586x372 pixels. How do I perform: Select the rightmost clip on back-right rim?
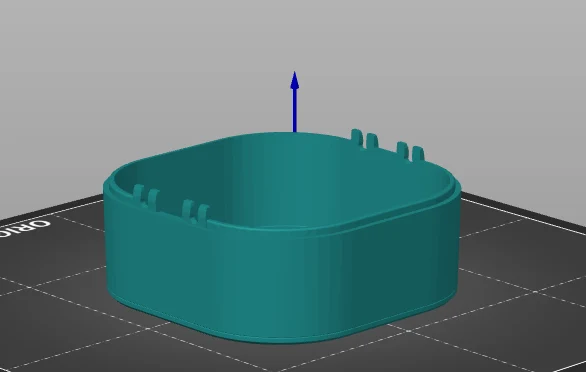point(418,154)
